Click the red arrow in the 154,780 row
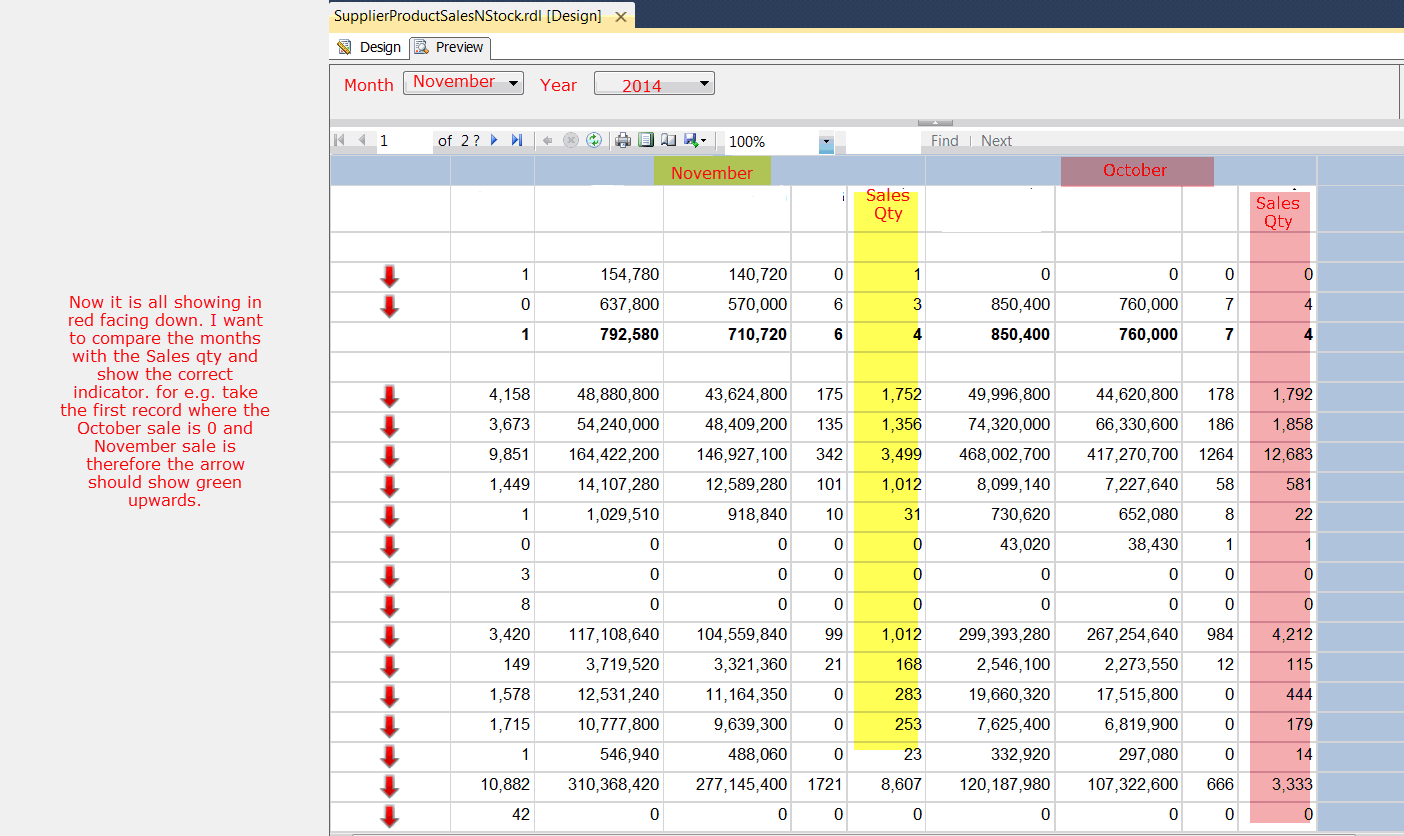The image size is (1404, 836). pyautogui.click(x=390, y=277)
